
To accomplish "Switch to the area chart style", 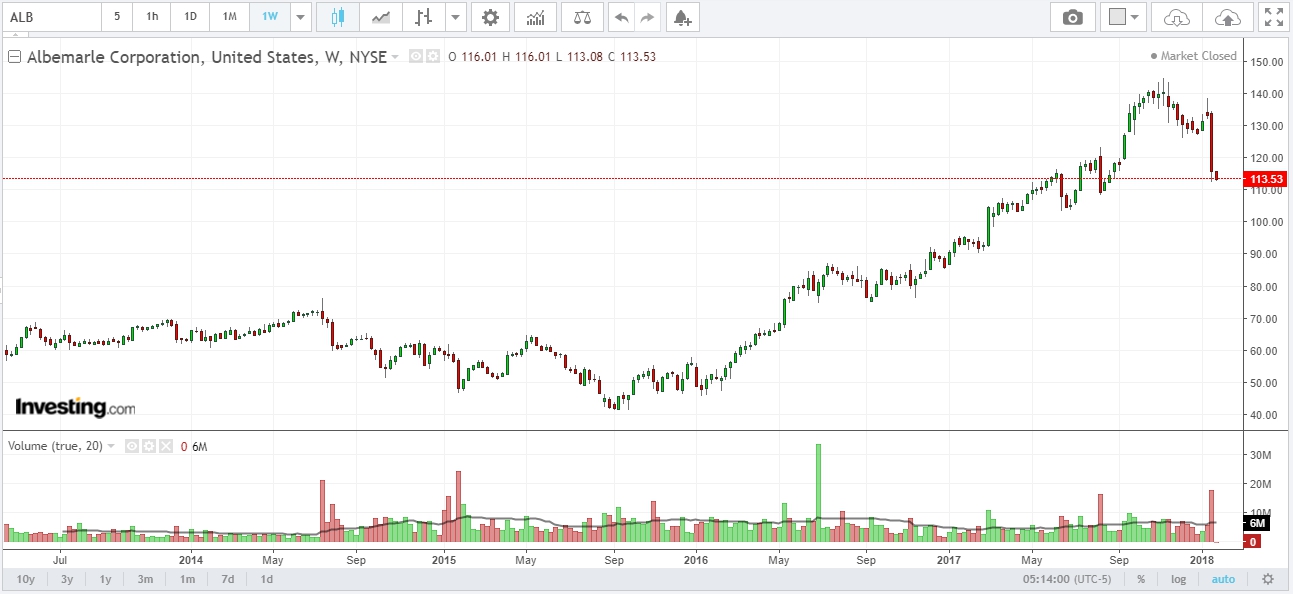I will (381, 17).
